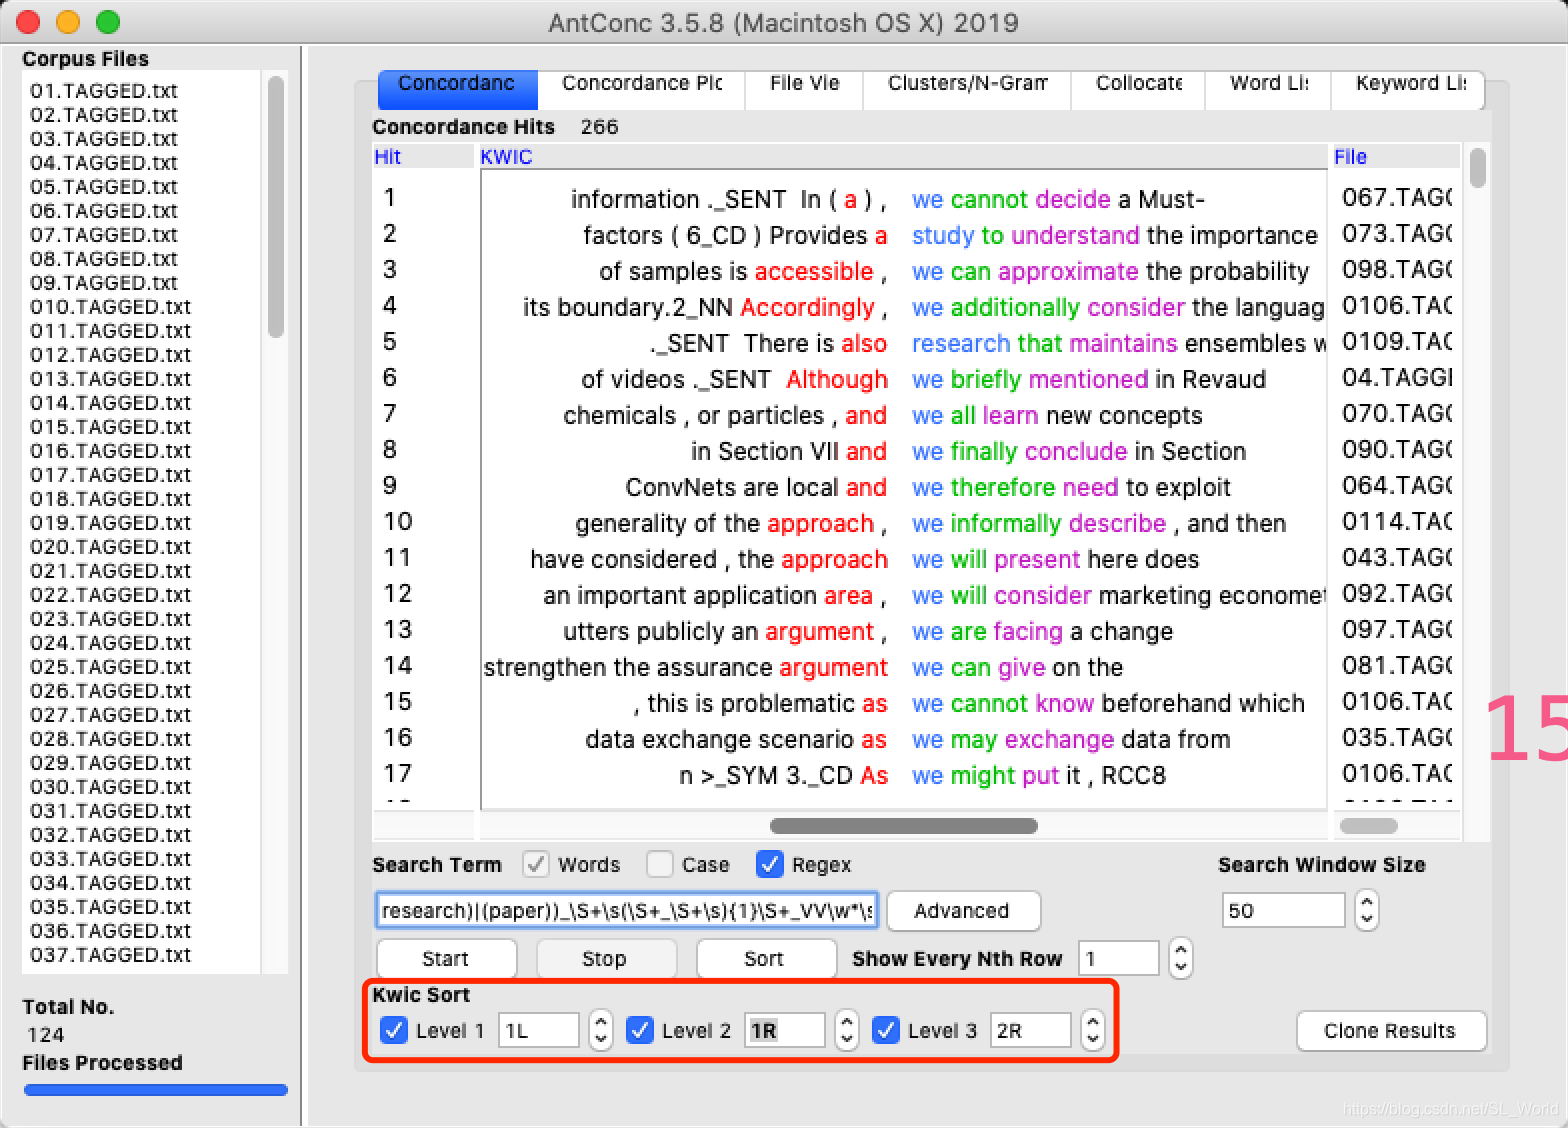Viewport: 1568px width, 1128px height.
Task: Click hit 8 'we finally conclude' line
Action: tap(904, 451)
